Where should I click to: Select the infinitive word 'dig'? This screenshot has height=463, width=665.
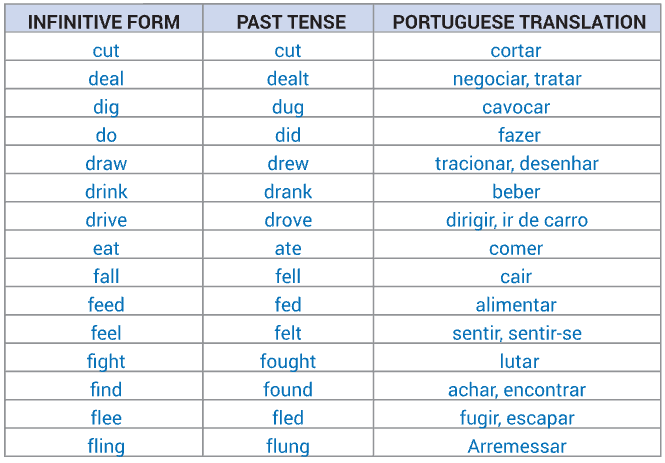tap(106, 108)
